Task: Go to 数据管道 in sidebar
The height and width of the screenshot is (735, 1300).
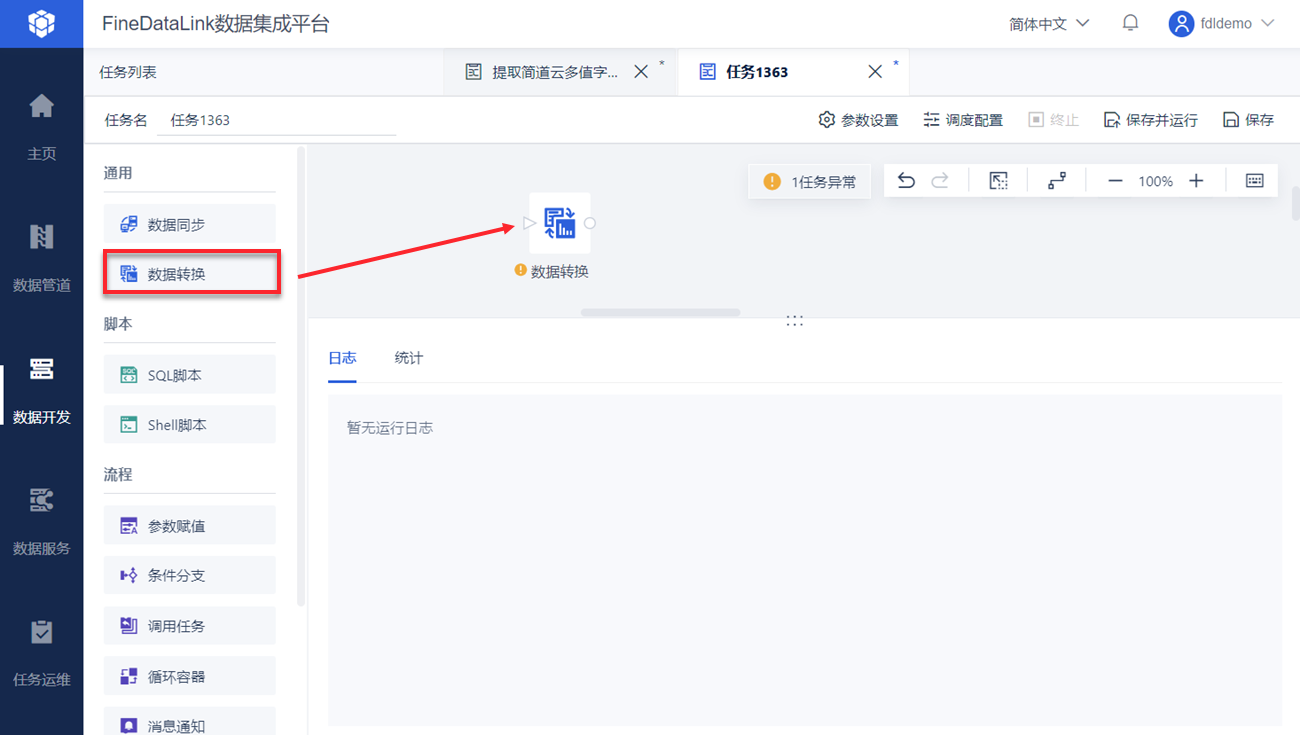Action: 41,257
